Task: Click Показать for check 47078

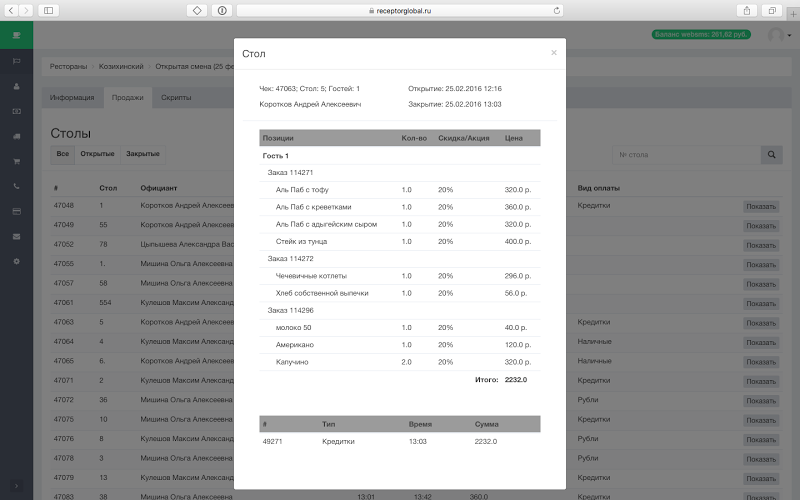Action: [761, 459]
